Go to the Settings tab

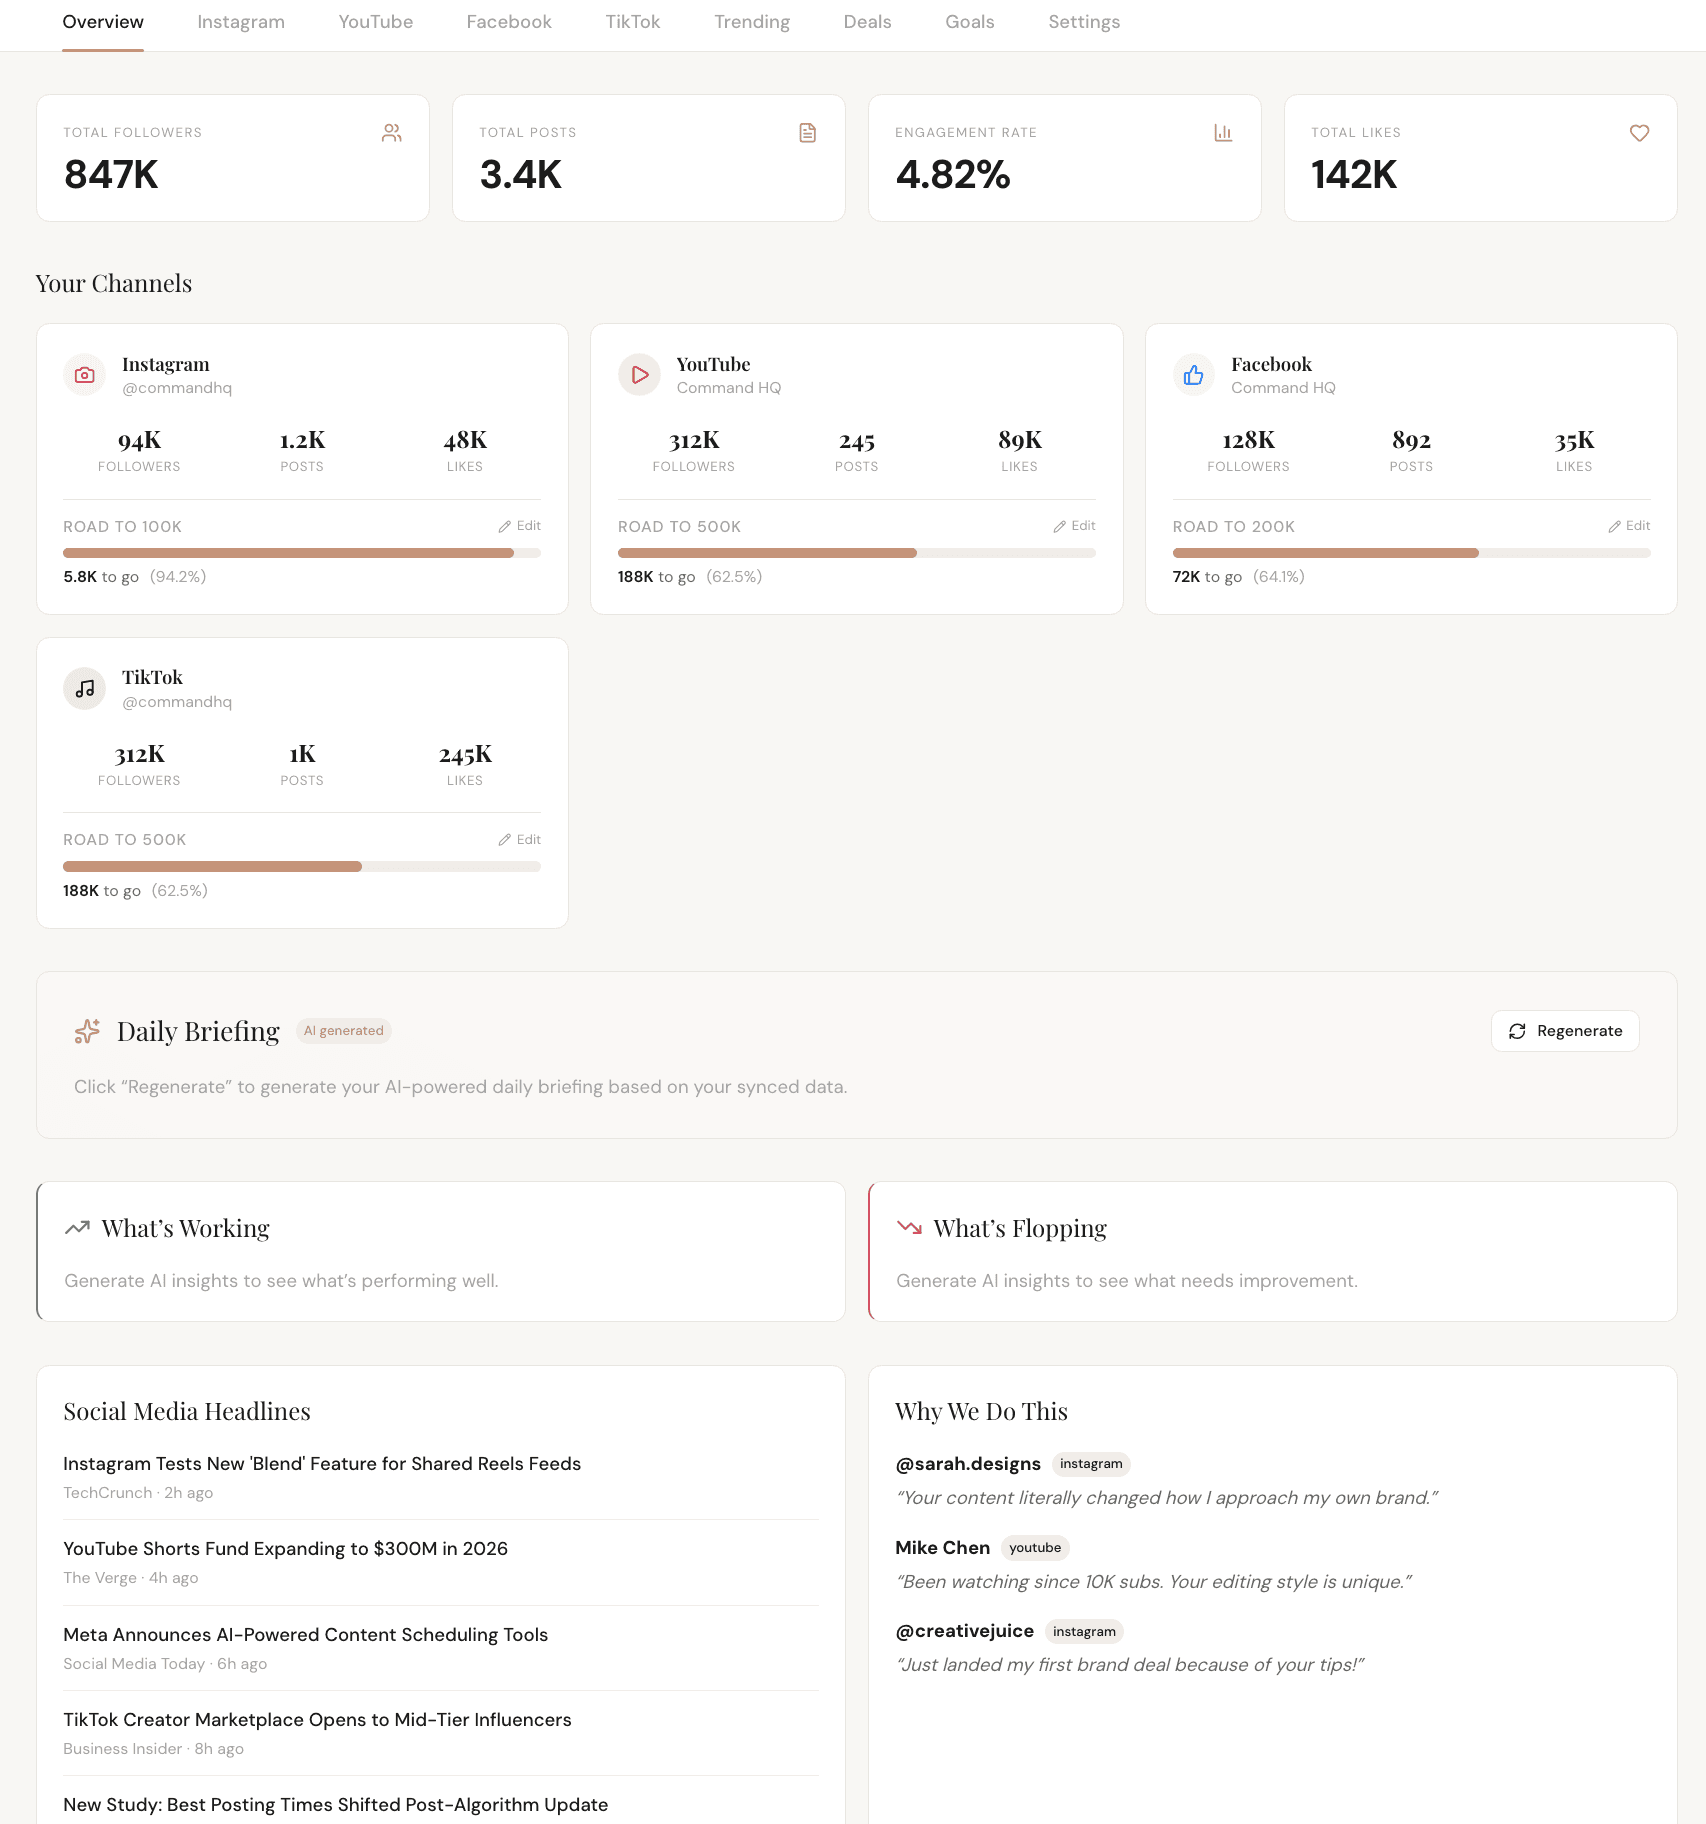pyautogui.click(x=1083, y=21)
